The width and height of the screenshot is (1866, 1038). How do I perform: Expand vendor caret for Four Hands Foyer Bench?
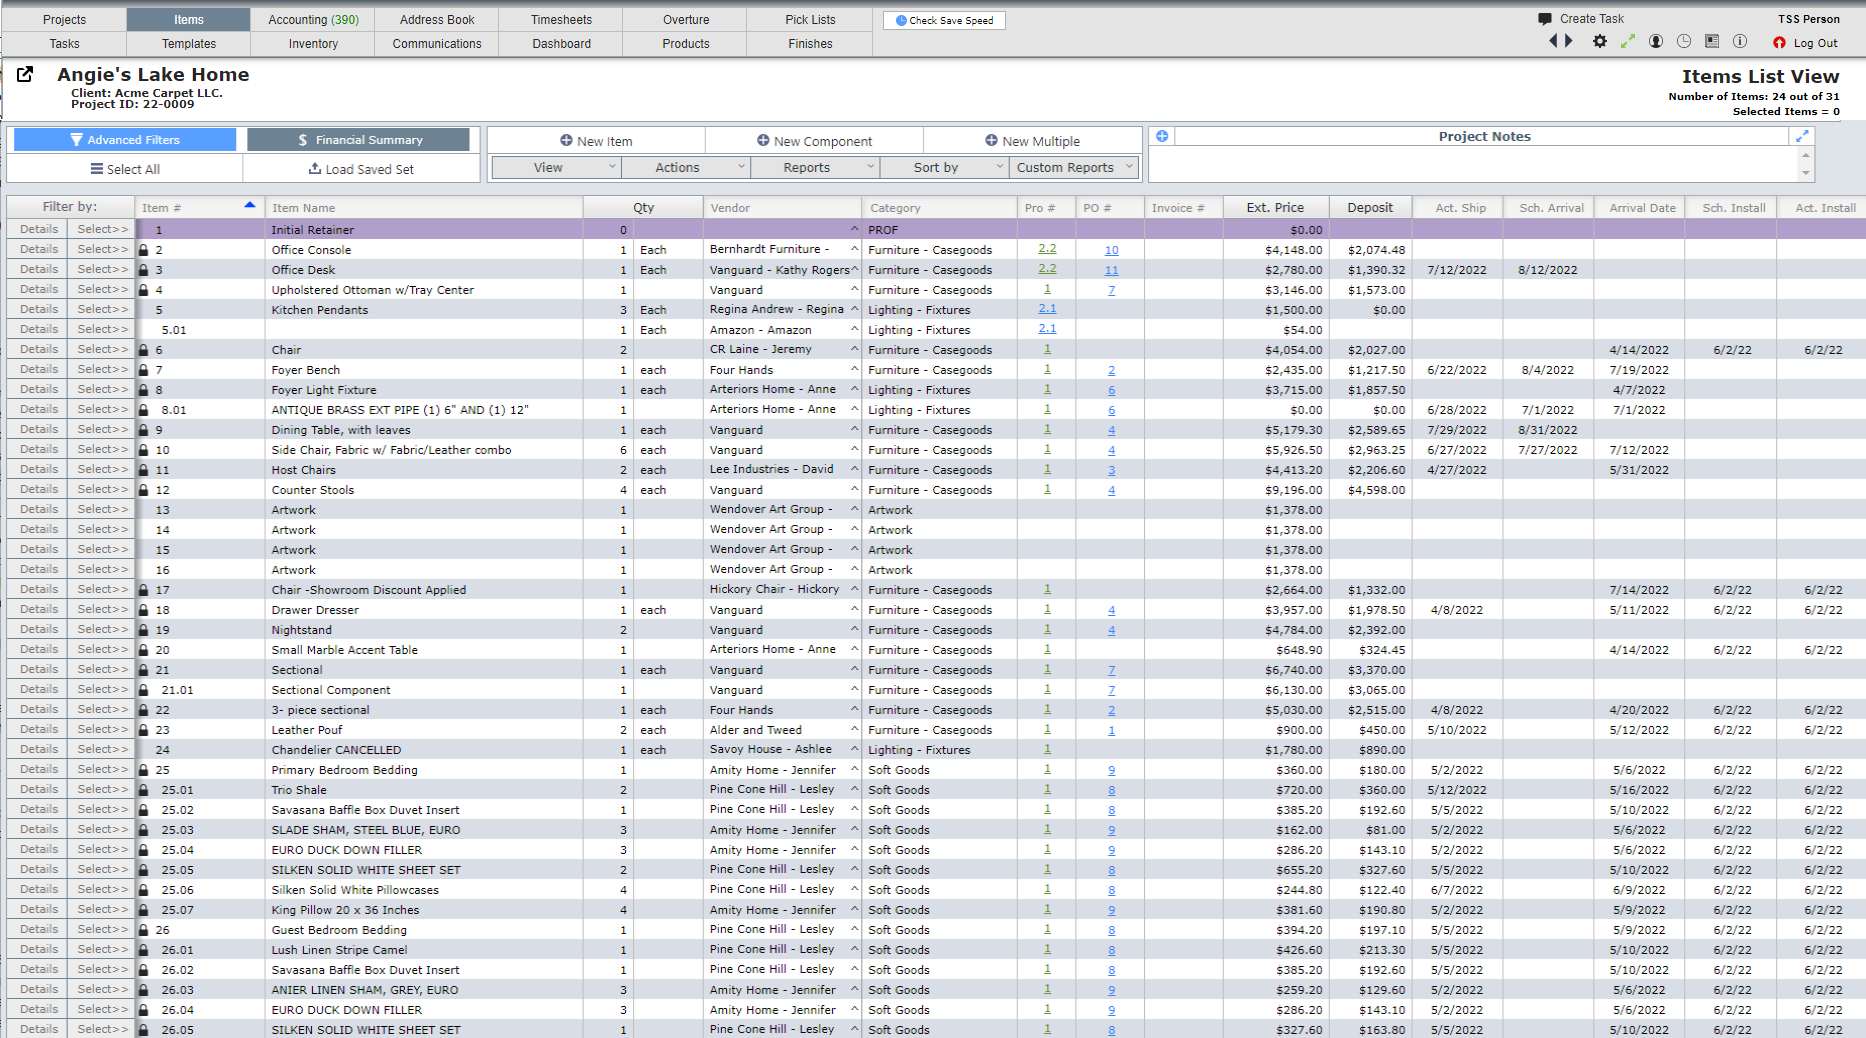pyautogui.click(x=854, y=369)
